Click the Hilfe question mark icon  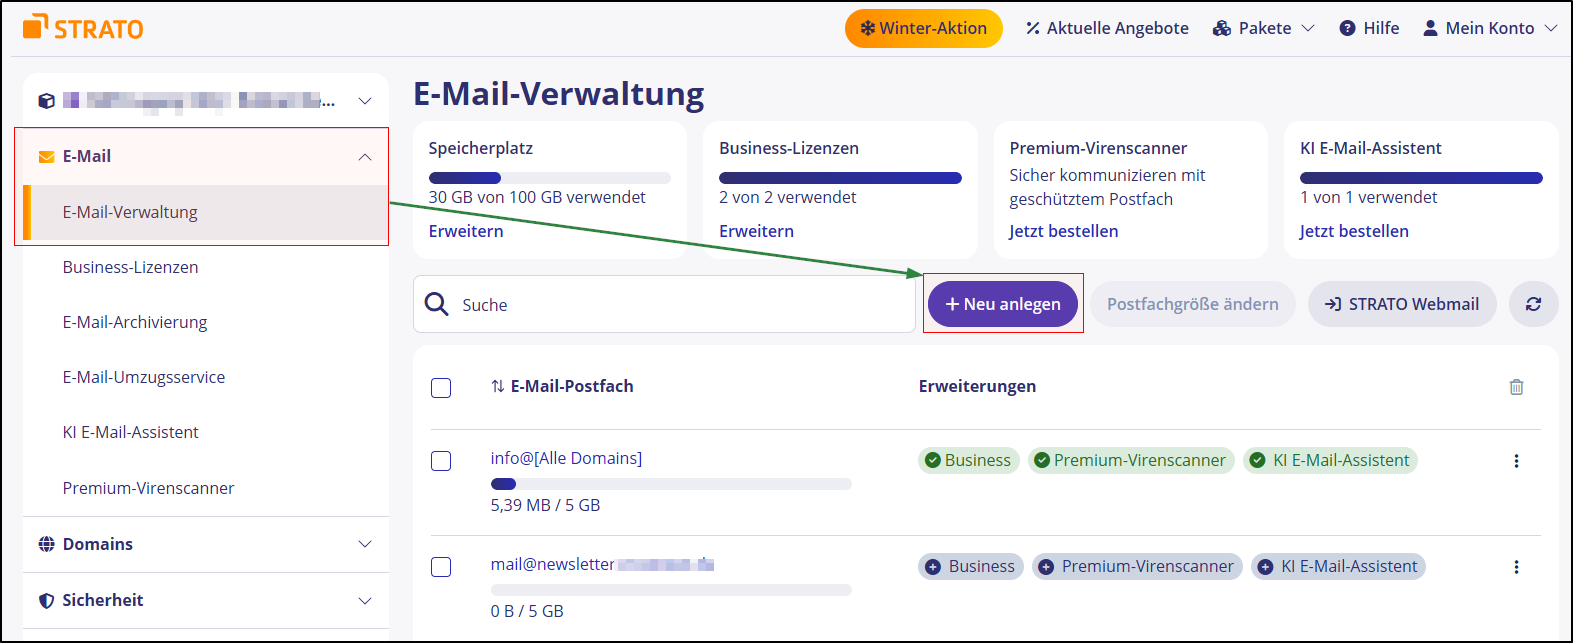[1347, 28]
